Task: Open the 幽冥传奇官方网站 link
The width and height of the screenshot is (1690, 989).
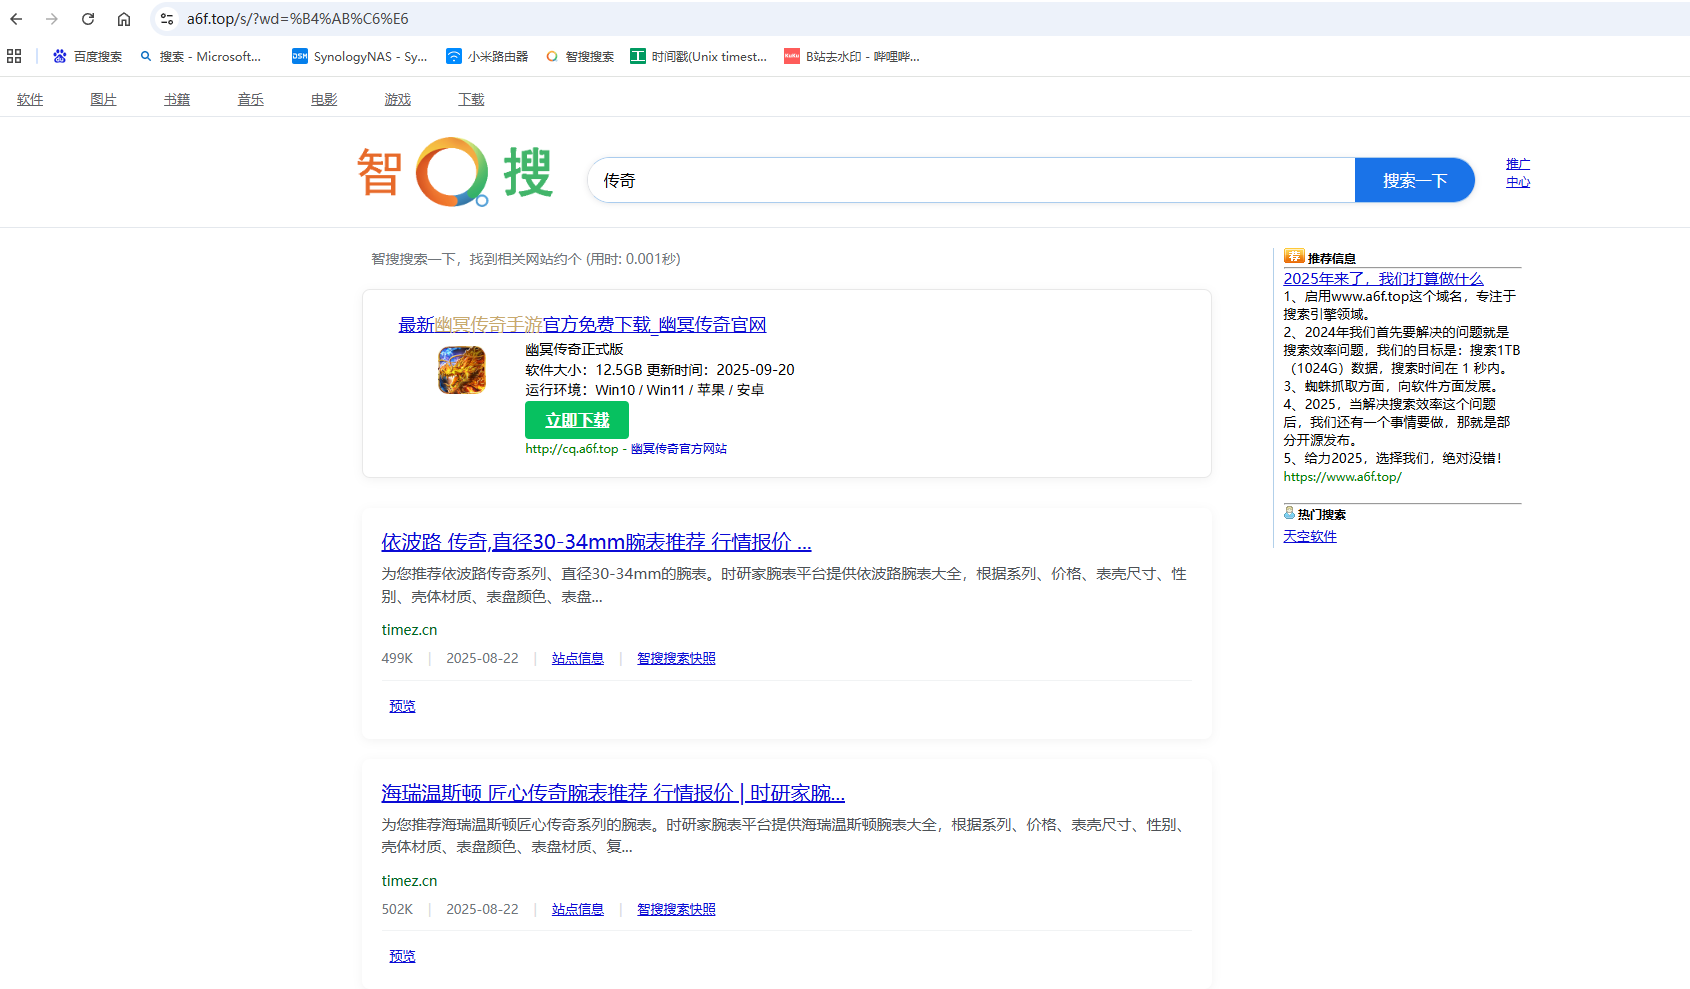Action: click(679, 449)
